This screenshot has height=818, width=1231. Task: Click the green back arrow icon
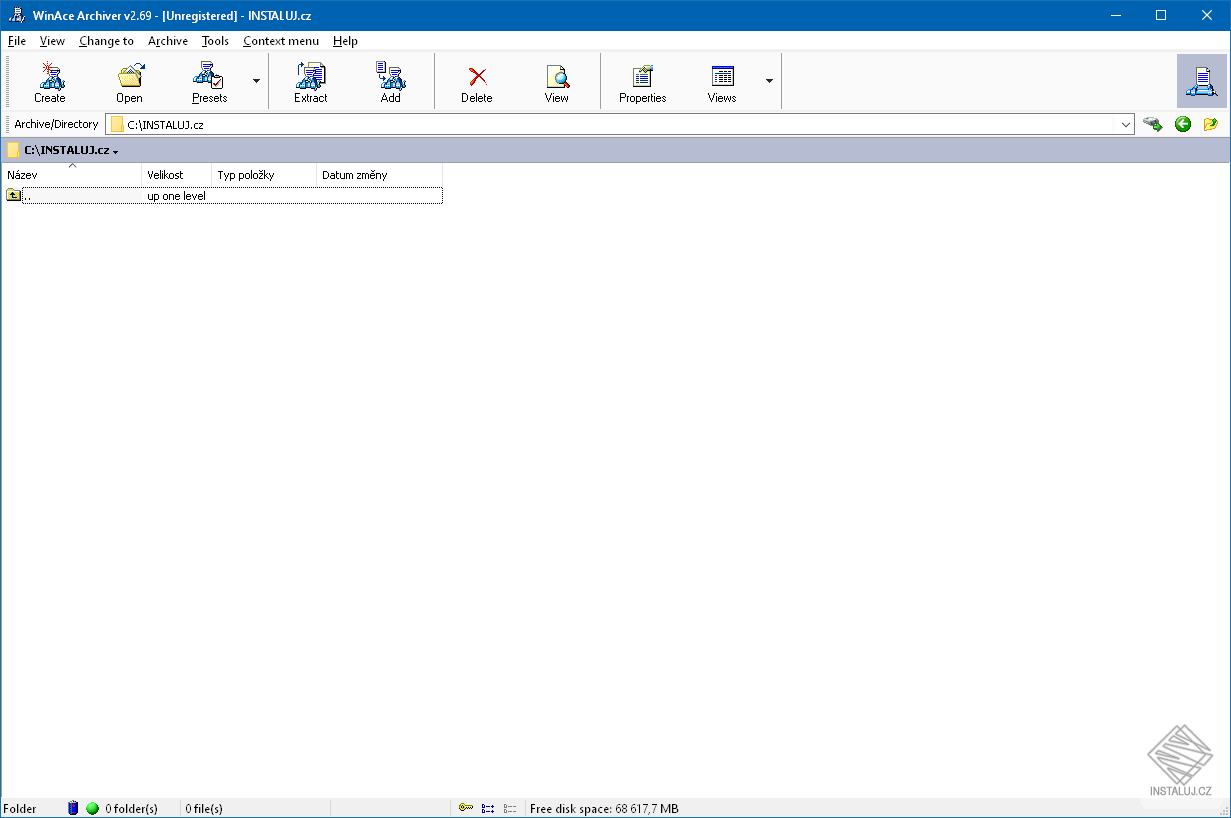1183,124
